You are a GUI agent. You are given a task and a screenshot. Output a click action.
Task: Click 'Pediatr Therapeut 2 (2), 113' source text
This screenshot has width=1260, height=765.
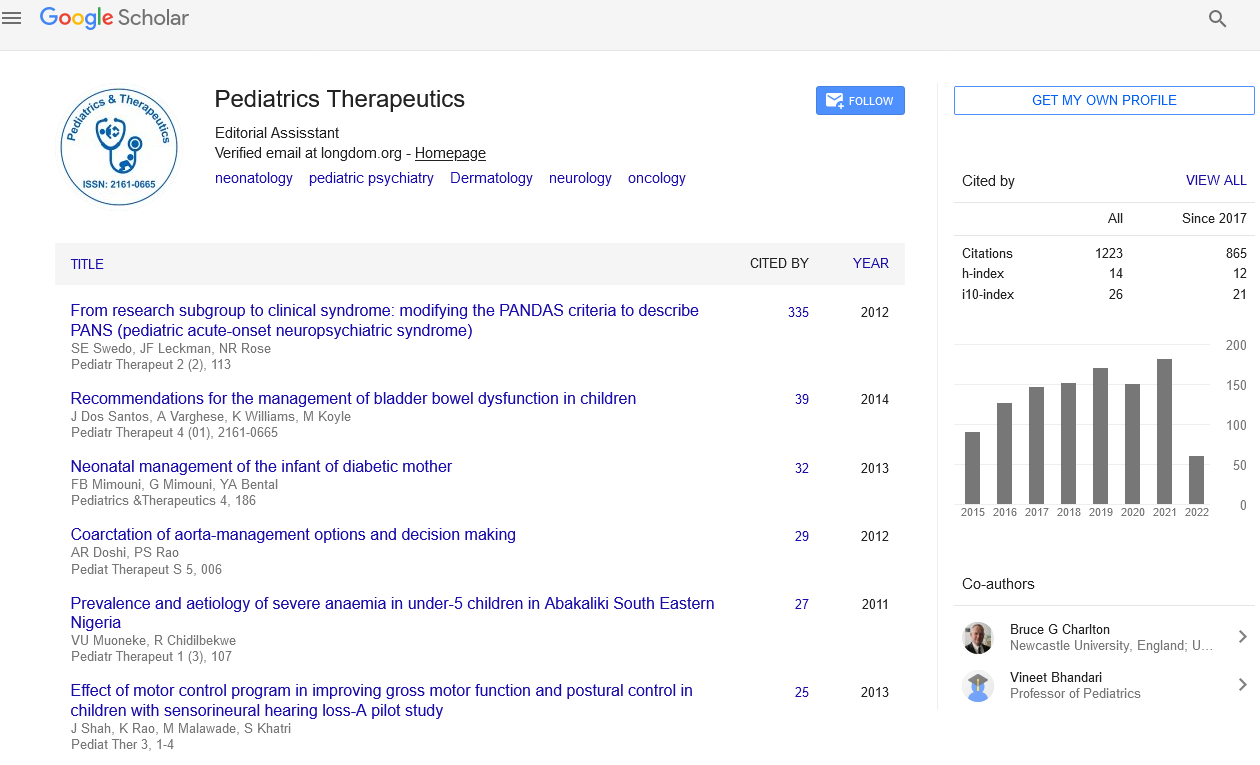coord(151,365)
